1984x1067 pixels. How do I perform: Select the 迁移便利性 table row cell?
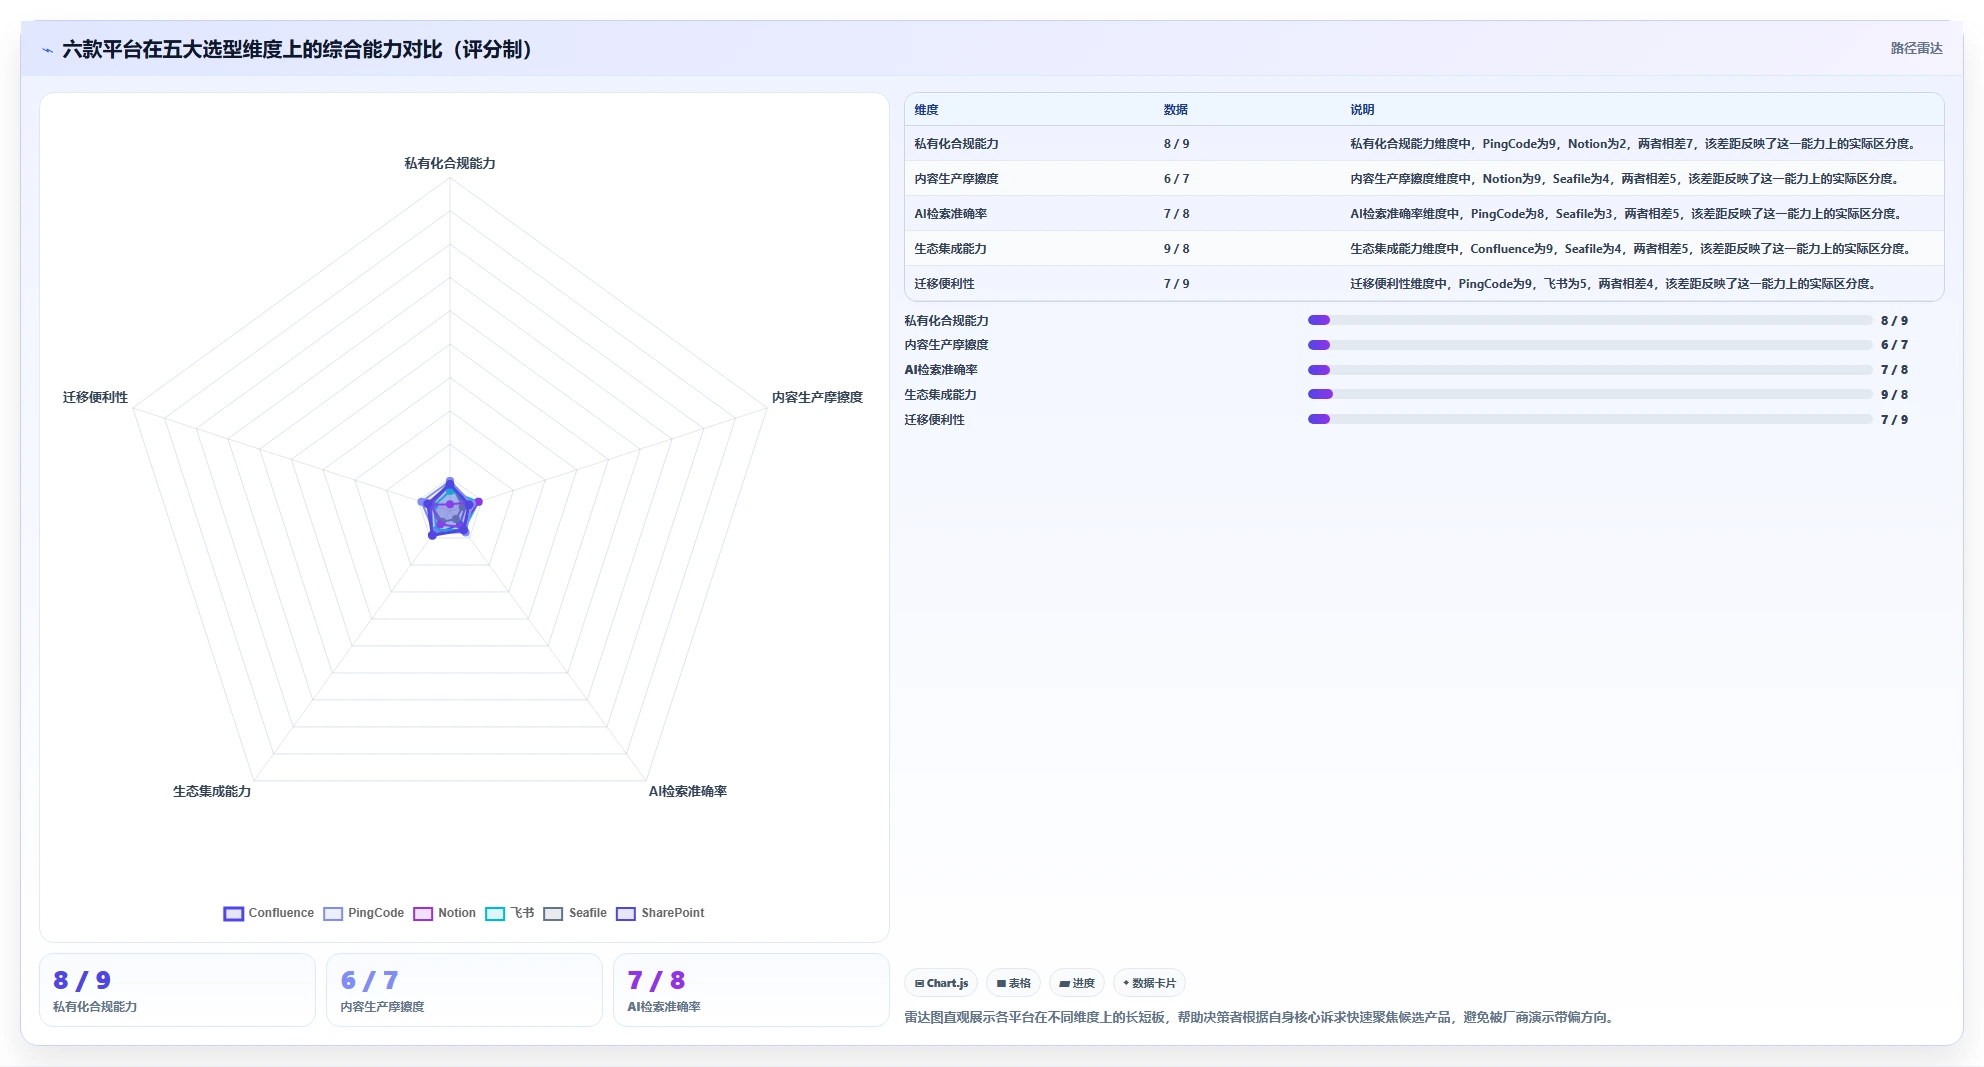click(944, 284)
